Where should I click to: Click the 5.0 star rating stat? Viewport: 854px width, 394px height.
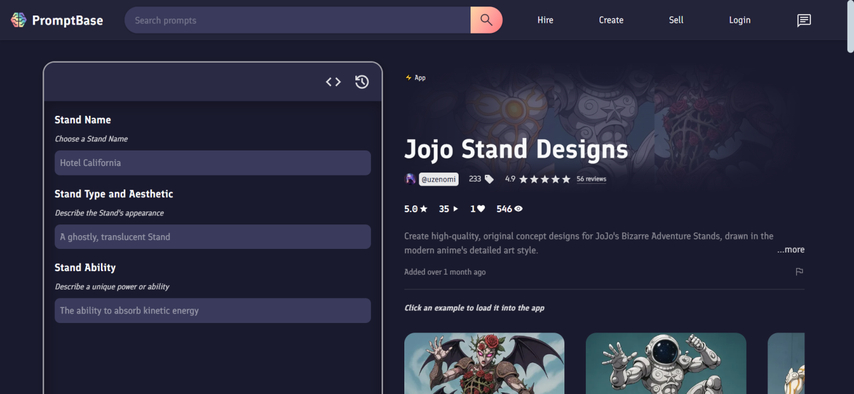416,209
